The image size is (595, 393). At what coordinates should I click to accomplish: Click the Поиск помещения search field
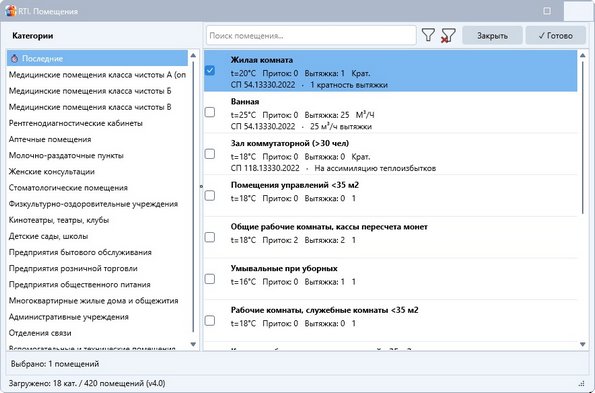(311, 36)
